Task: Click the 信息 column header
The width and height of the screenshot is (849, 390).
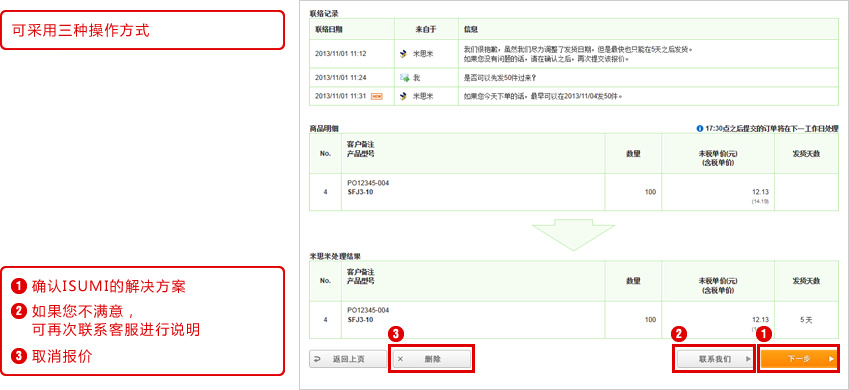Action: point(471,29)
